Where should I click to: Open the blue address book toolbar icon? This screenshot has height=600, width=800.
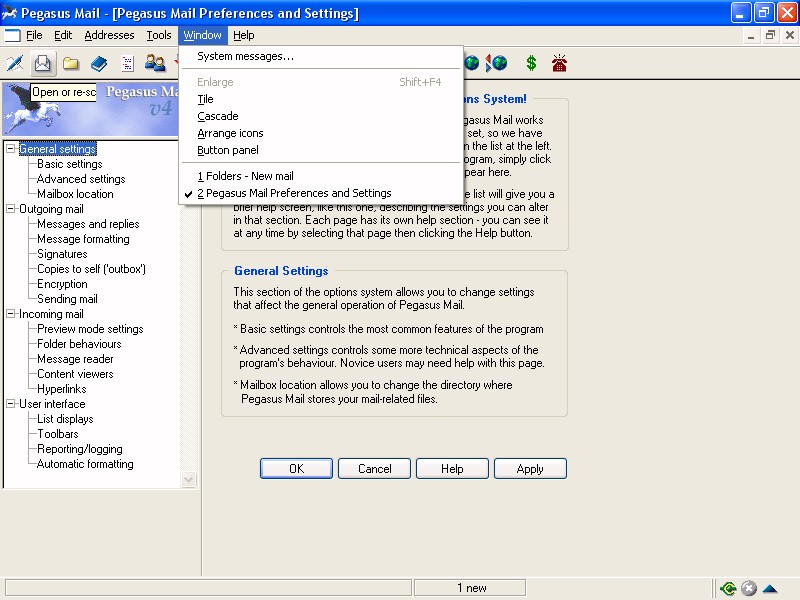tap(99, 63)
